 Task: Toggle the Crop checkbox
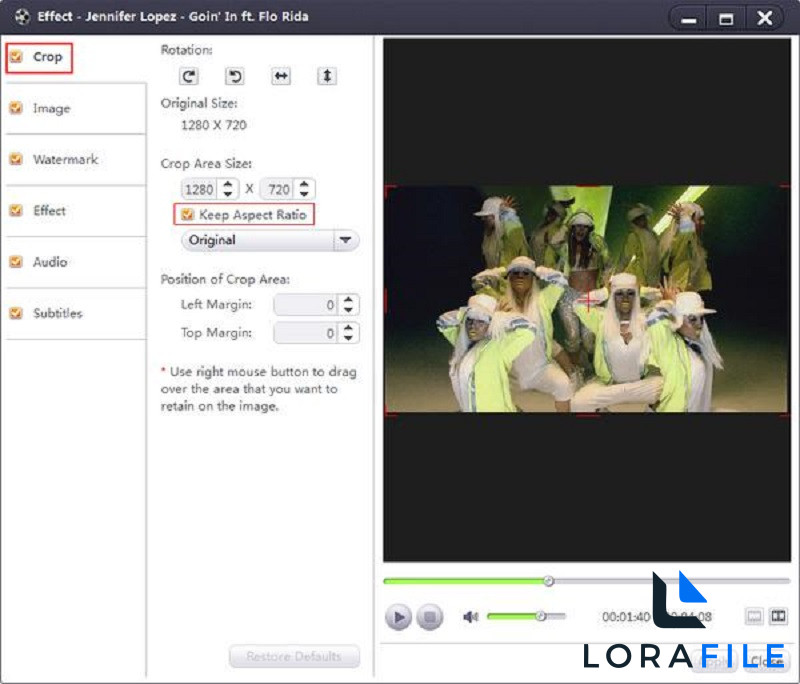(16, 57)
